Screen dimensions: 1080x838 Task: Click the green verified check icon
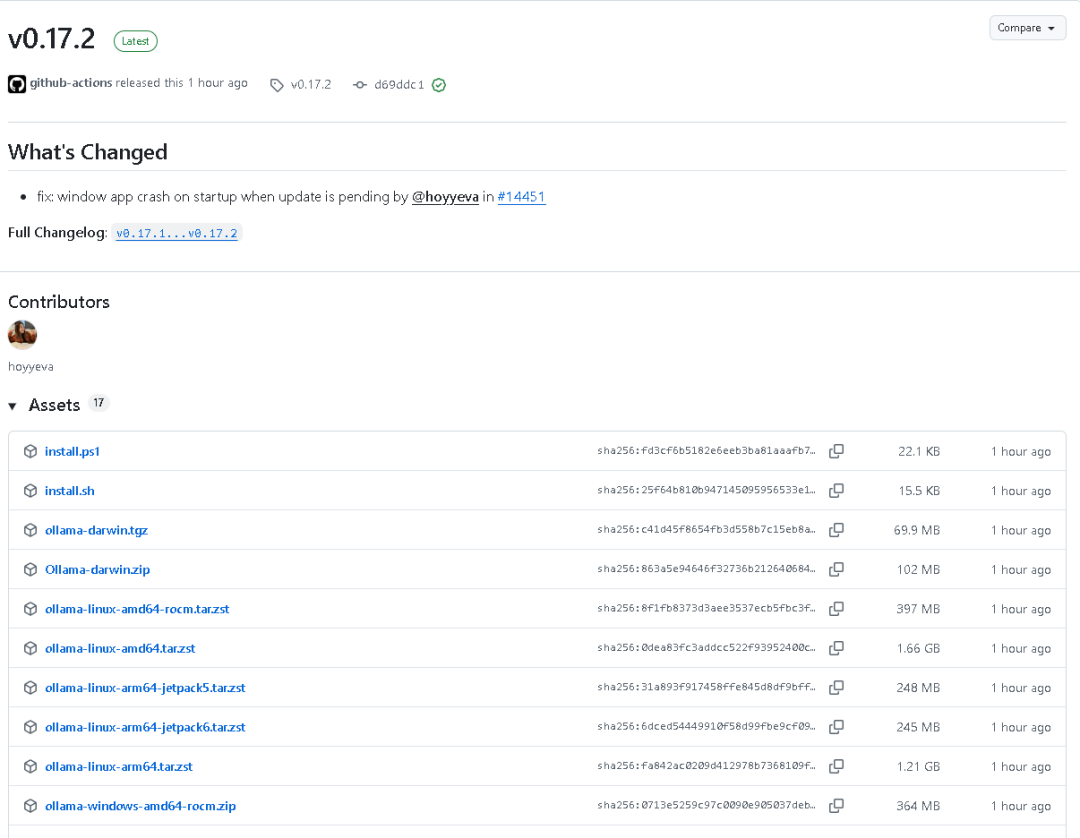coord(439,85)
